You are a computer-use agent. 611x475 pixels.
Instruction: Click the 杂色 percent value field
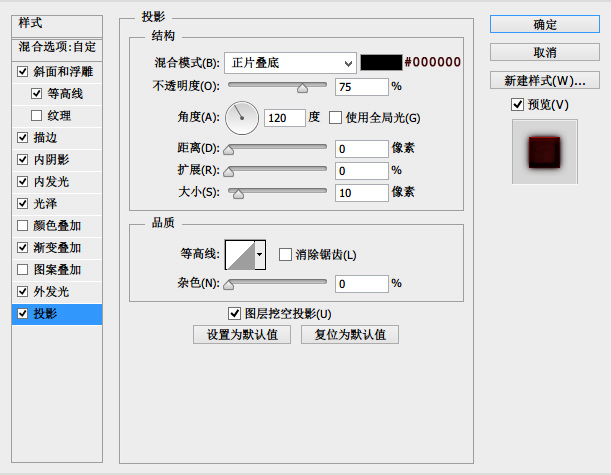pyautogui.click(x=362, y=284)
